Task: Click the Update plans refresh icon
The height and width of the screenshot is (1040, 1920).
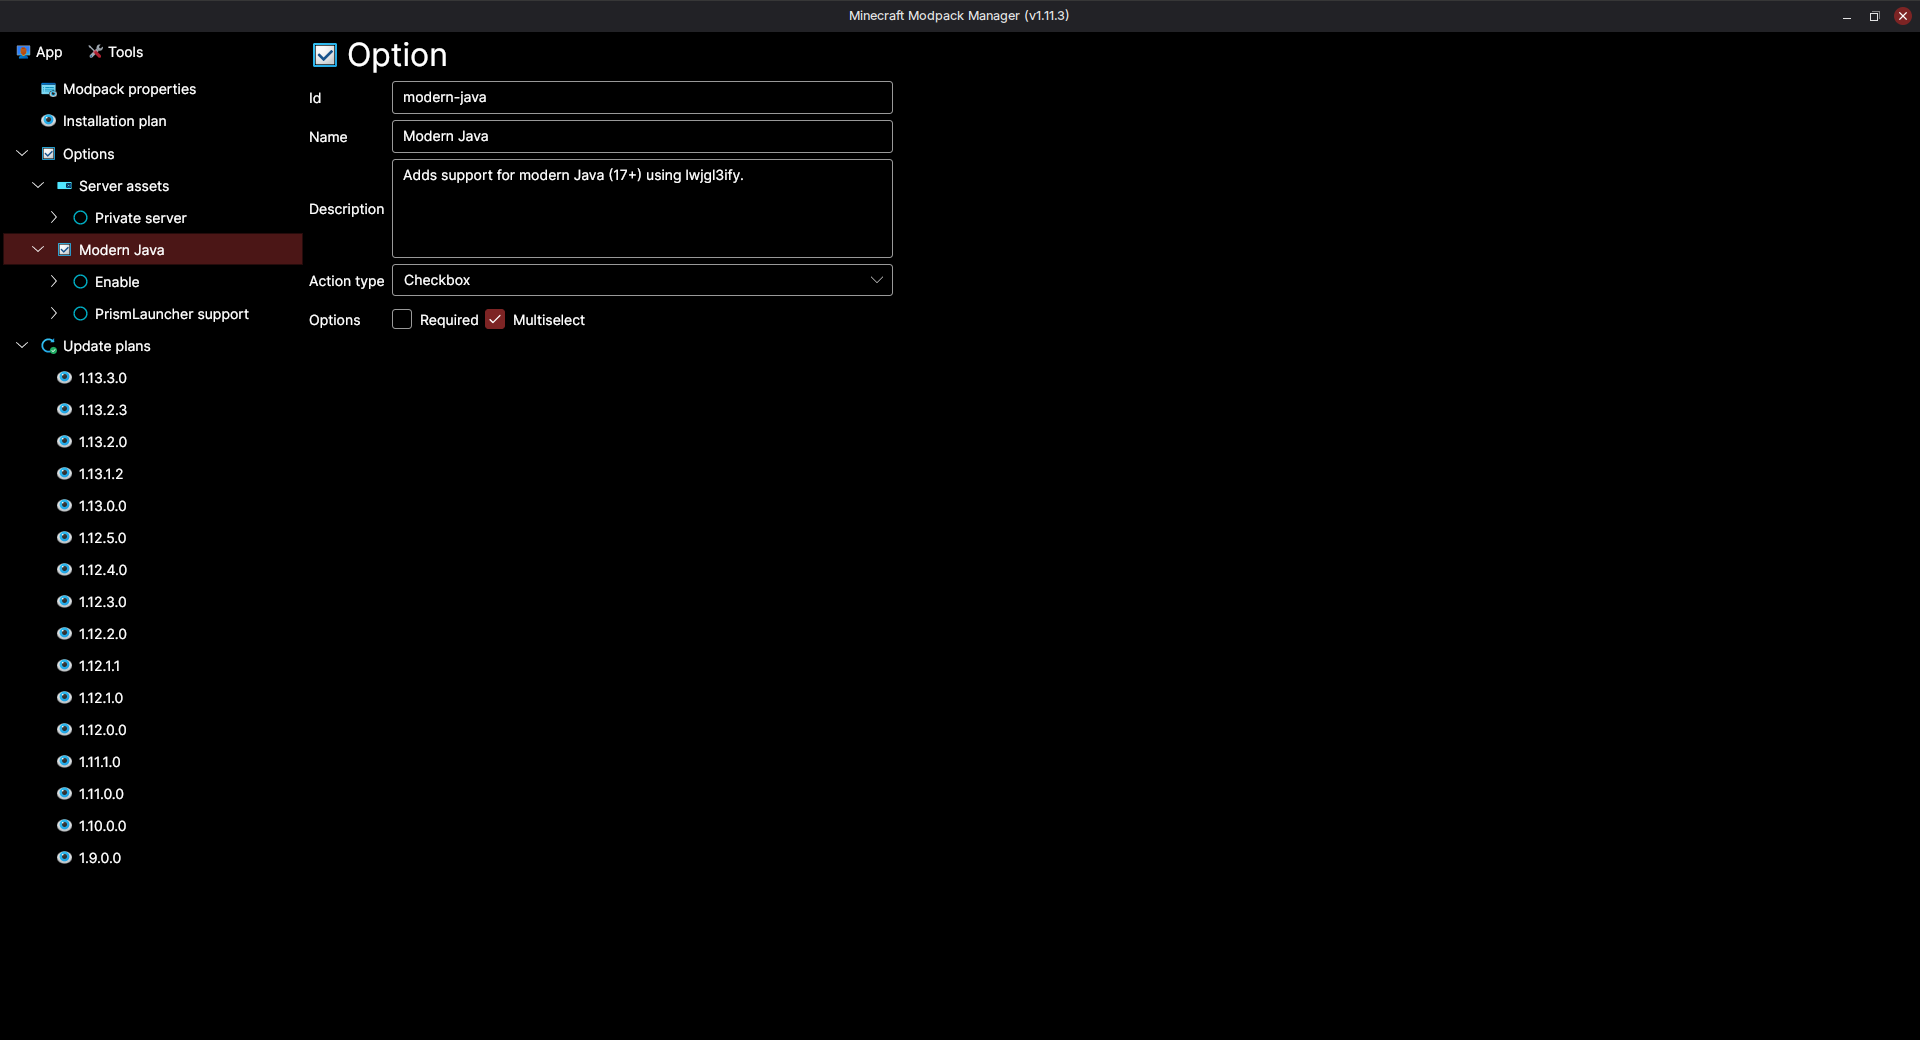Action: tap(48, 346)
